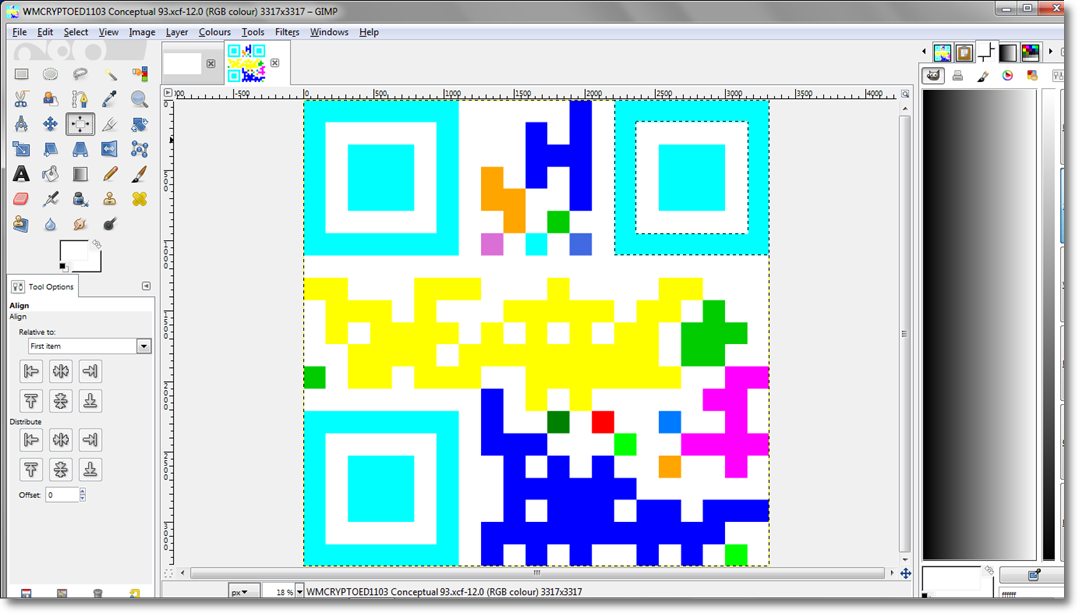Choose the Select by Colour tool
This screenshot has width=1080, height=615.
pyautogui.click(x=139, y=74)
